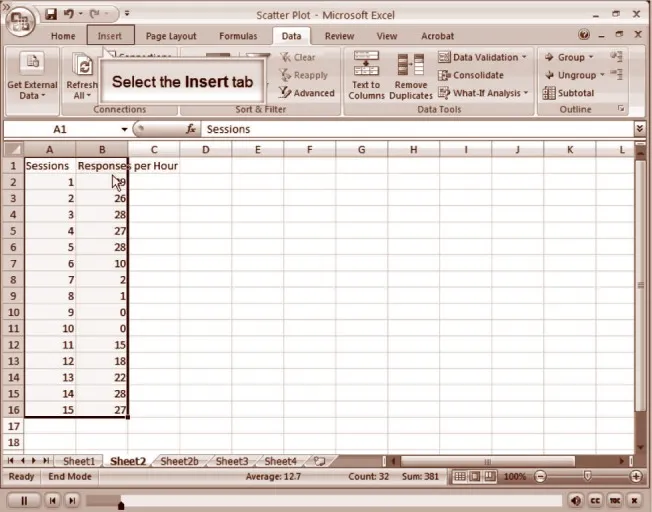
Task: Launch Text to Columns wizard
Action: click(366, 76)
